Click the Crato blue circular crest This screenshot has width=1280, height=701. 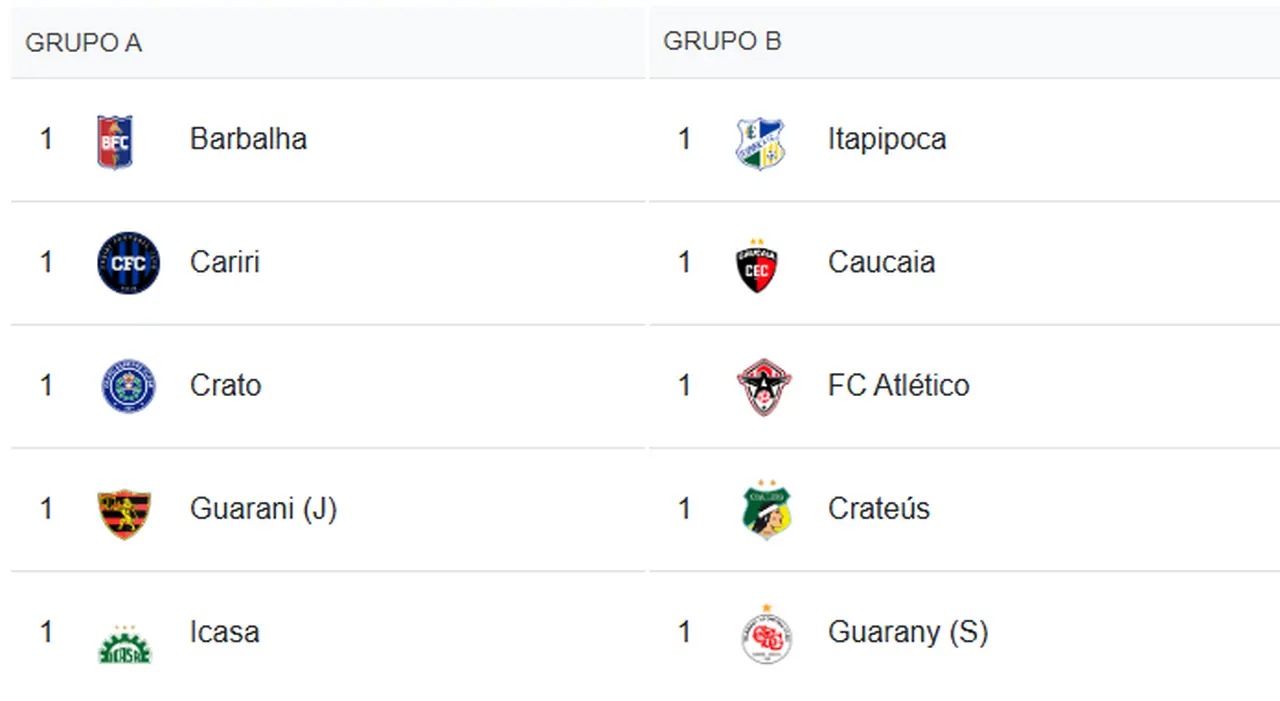point(128,387)
